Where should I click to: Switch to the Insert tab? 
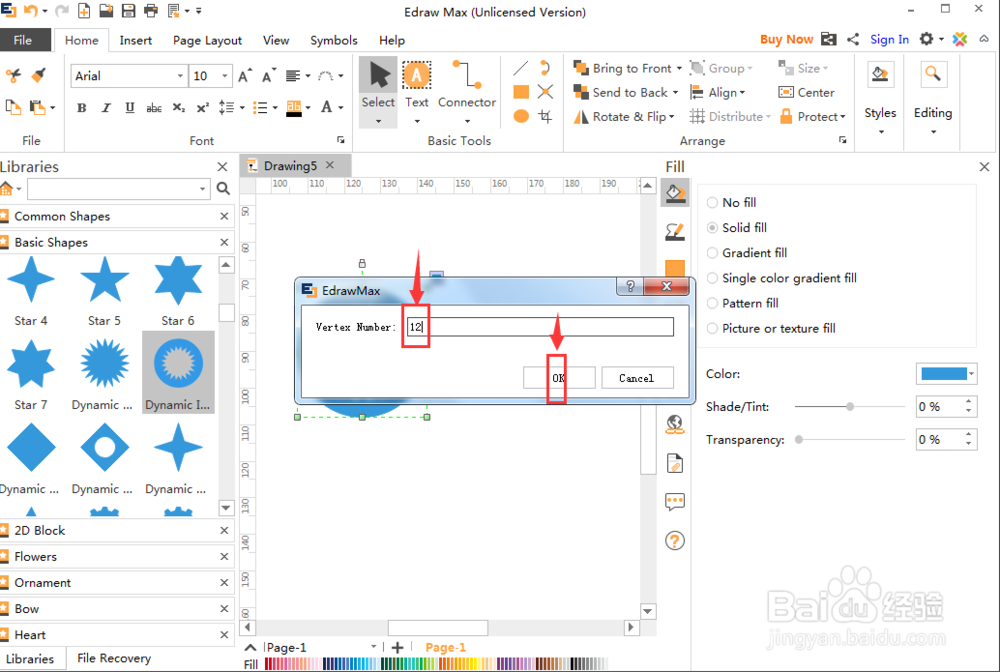pos(136,40)
